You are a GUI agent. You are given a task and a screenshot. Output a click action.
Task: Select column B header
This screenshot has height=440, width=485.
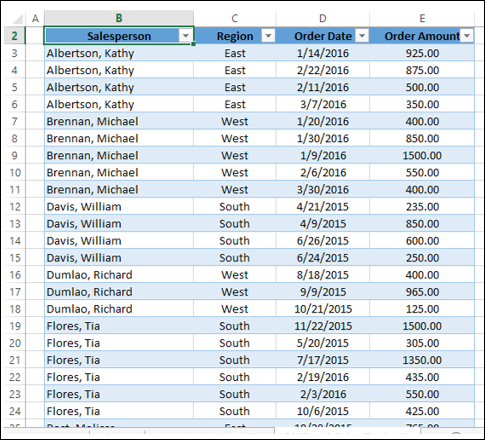[119, 18]
